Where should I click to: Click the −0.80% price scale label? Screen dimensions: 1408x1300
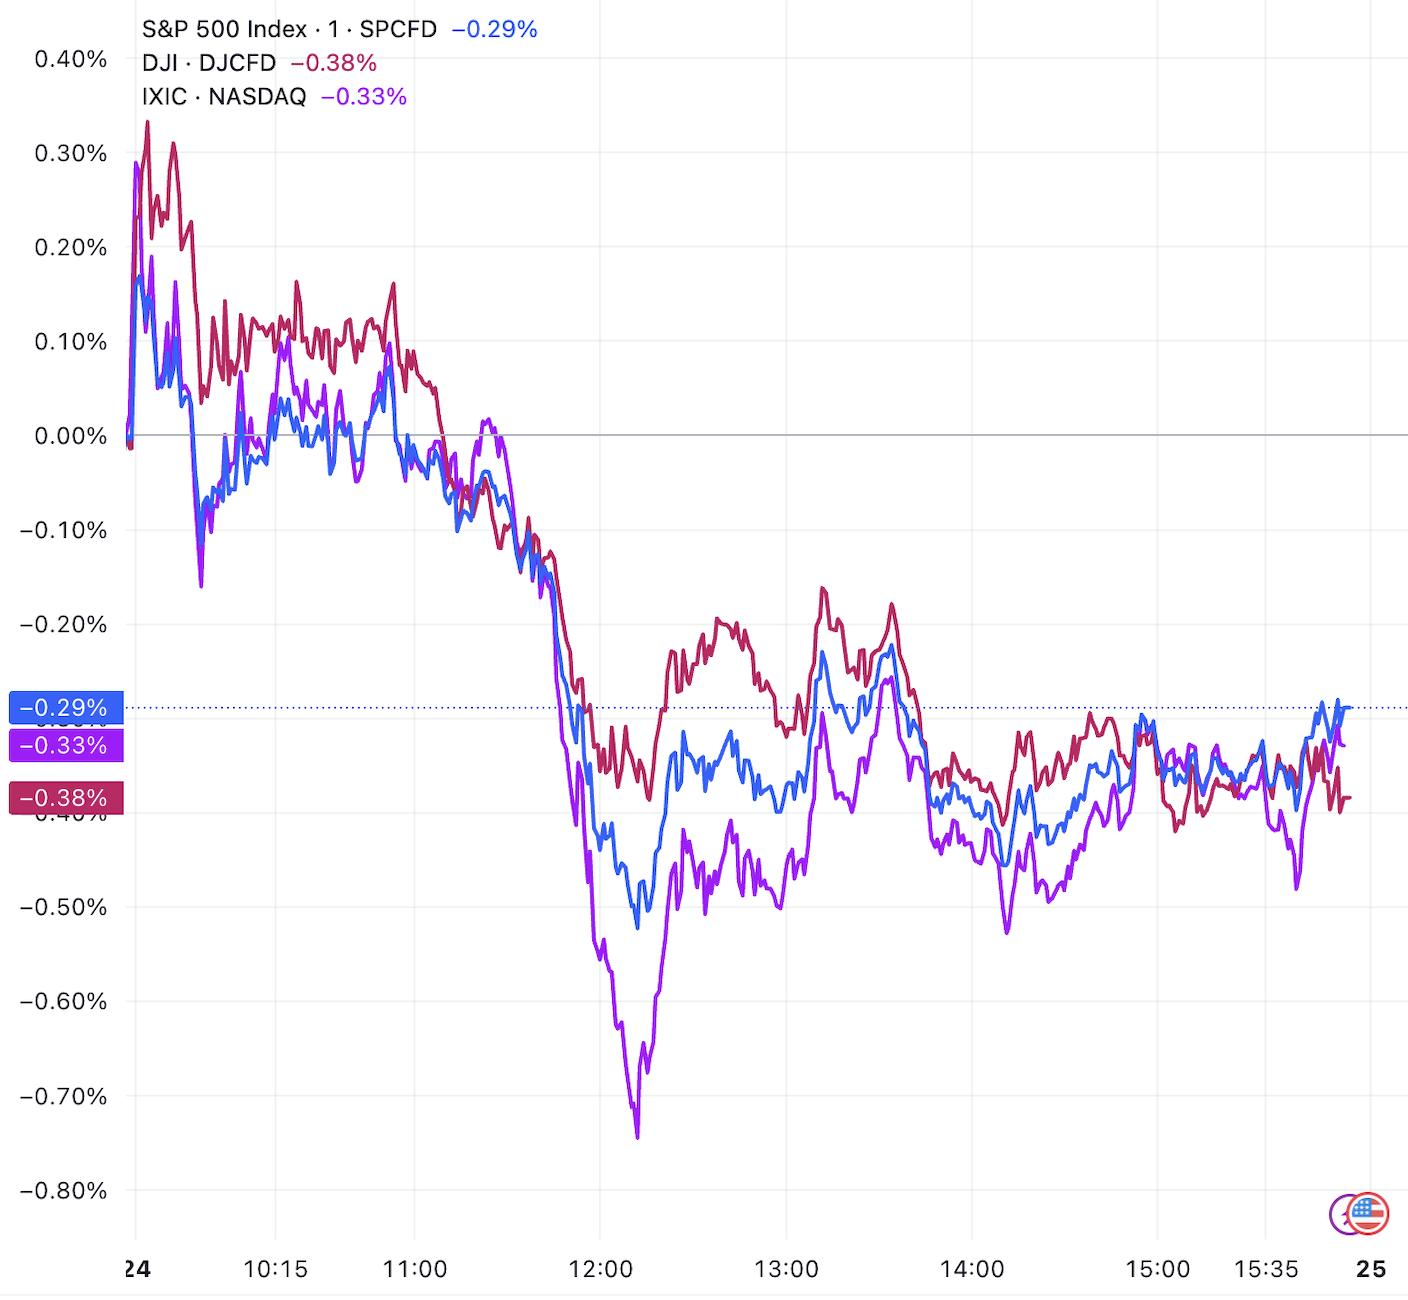(64, 1191)
